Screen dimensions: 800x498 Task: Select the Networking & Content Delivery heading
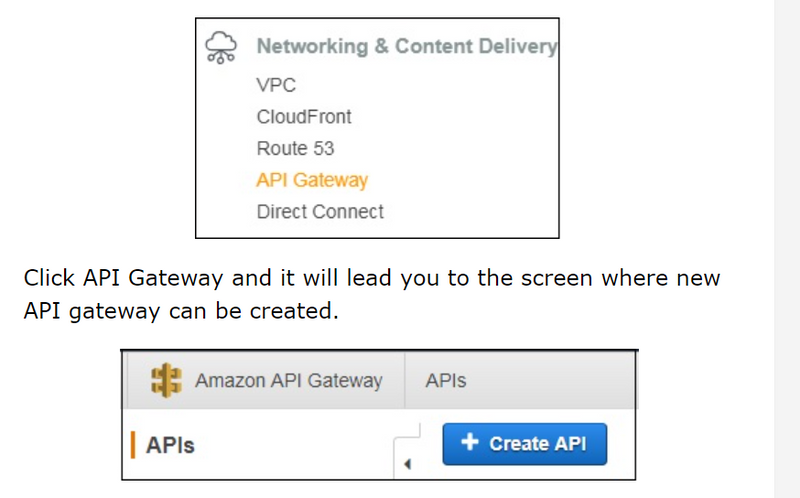click(x=406, y=46)
